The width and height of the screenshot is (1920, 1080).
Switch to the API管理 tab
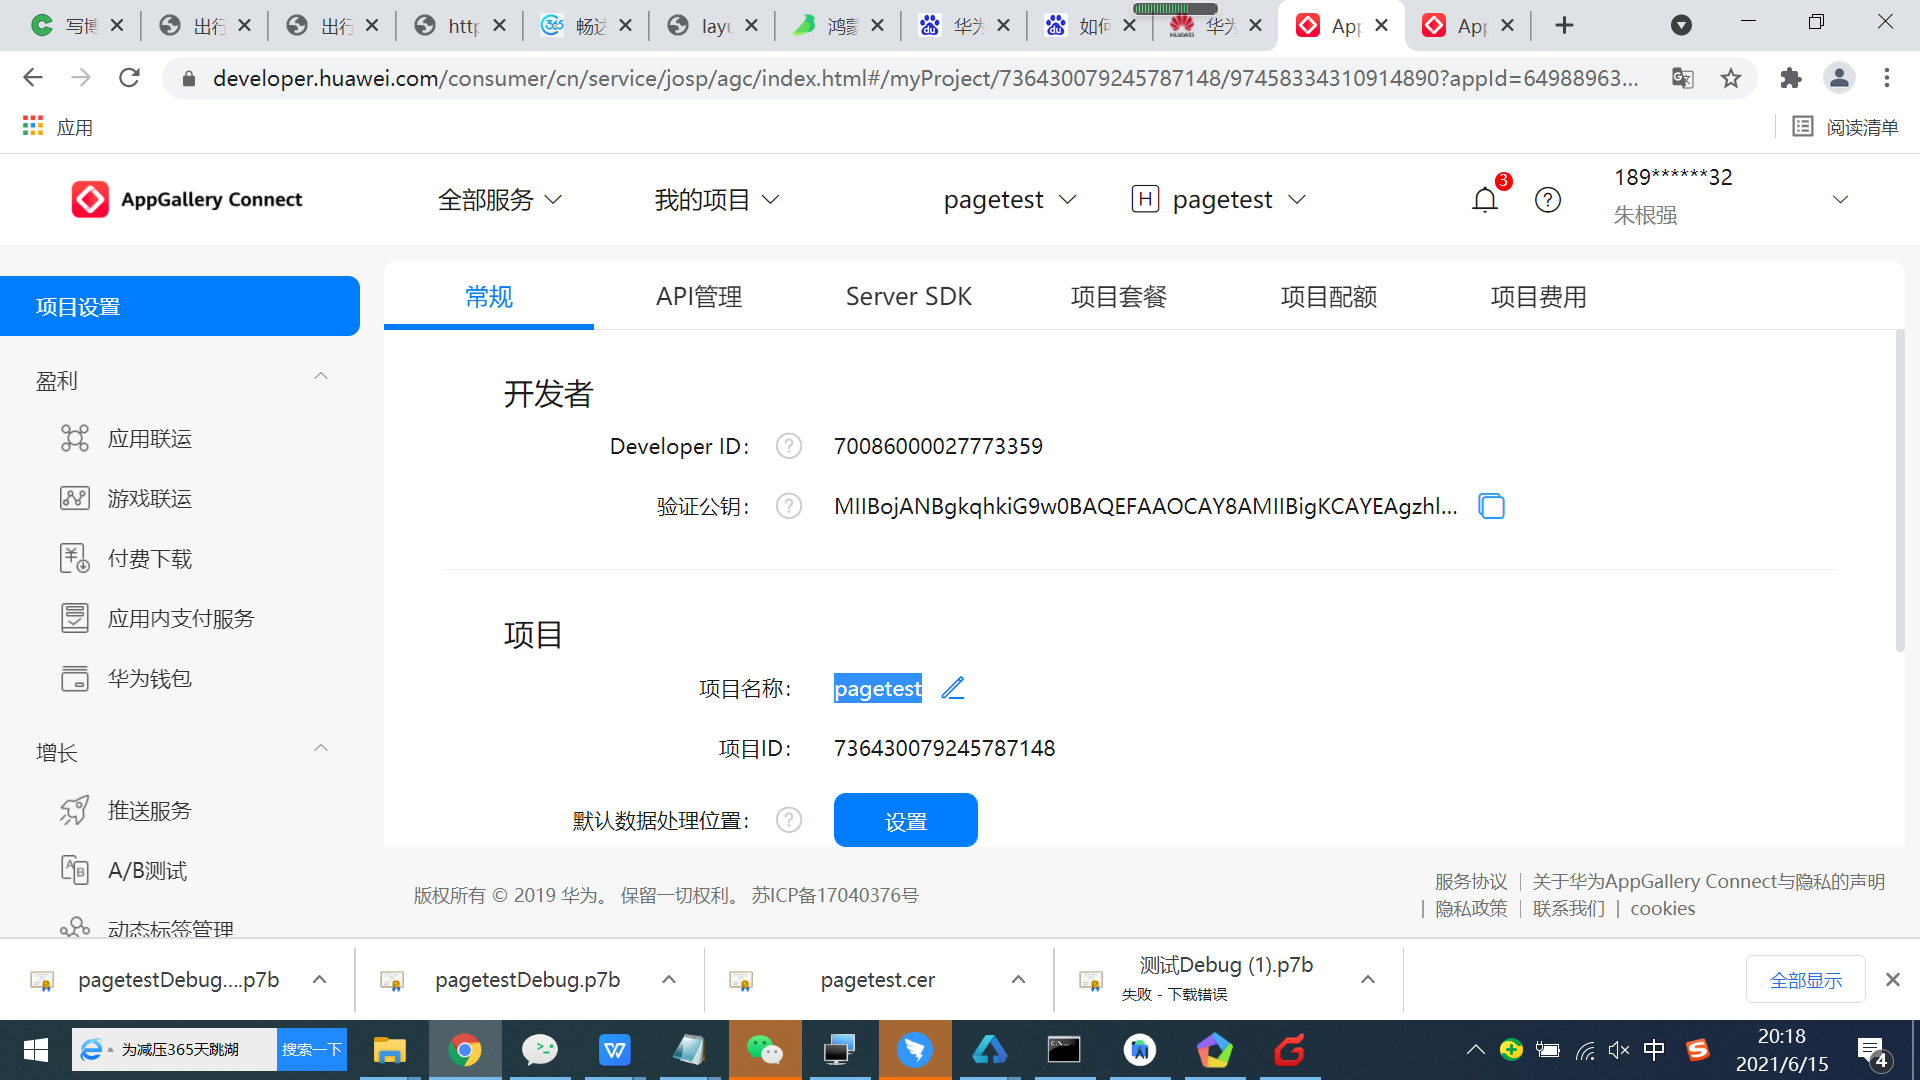coord(698,297)
